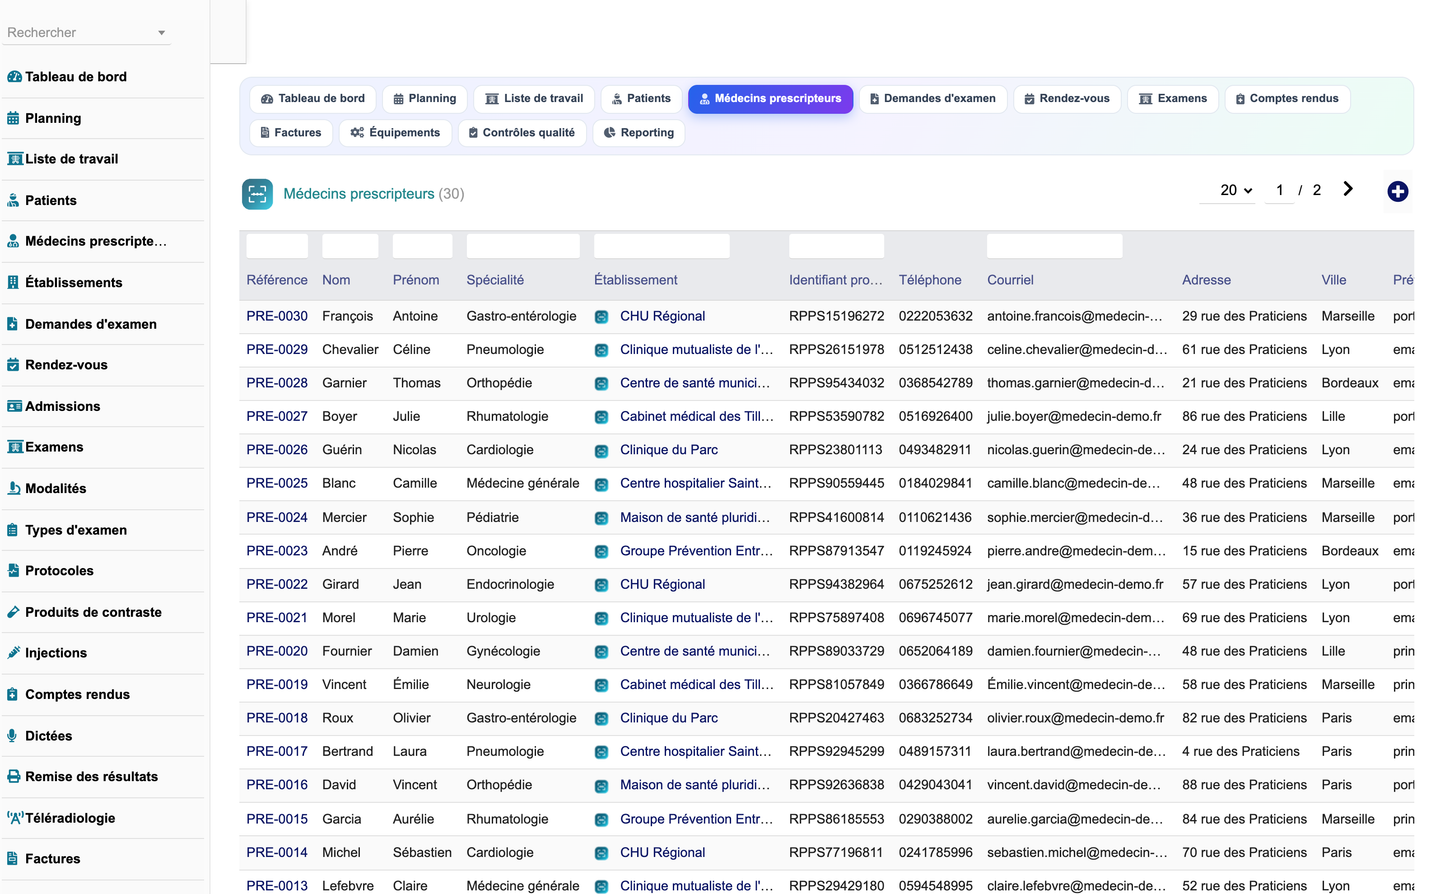Open CHU Régional link in PRE-0014 row
Screen dimensions: 1445x894
[x=662, y=853]
